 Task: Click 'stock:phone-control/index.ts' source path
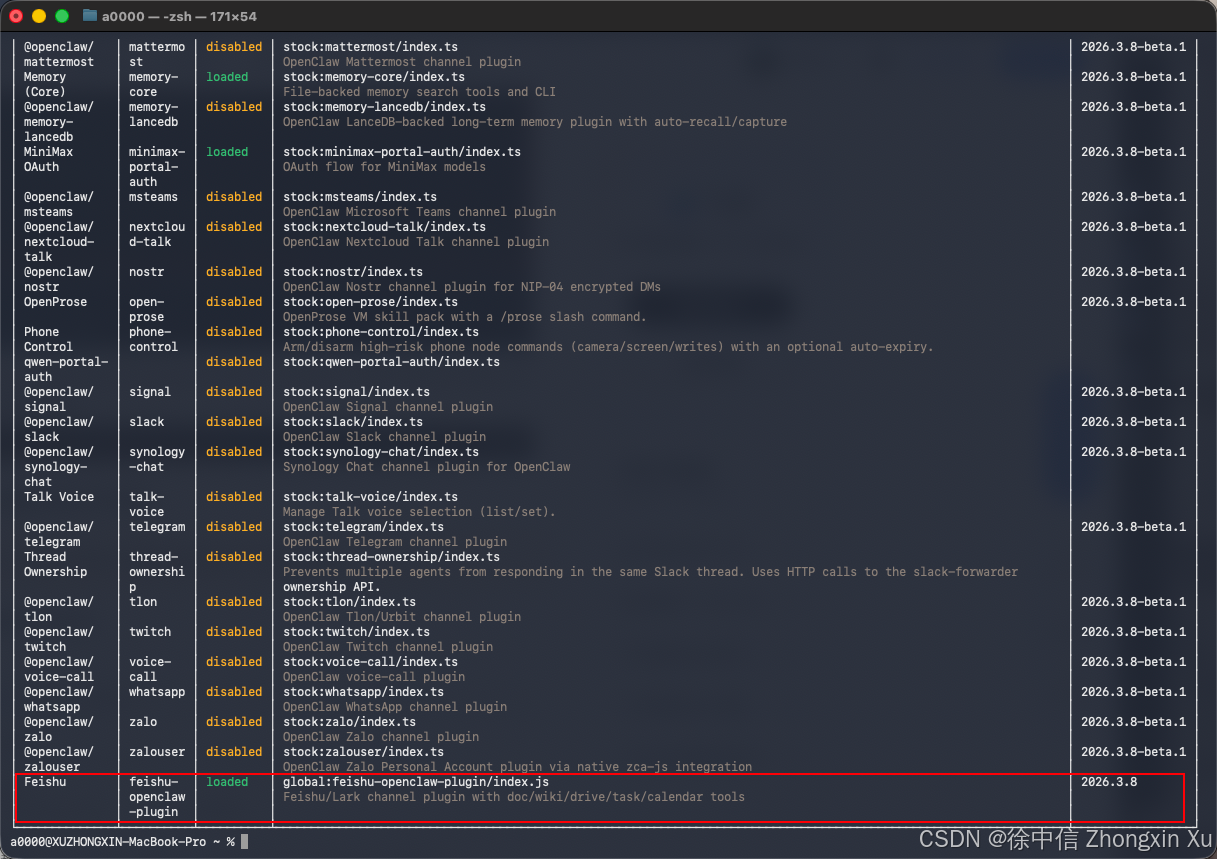[381, 332]
